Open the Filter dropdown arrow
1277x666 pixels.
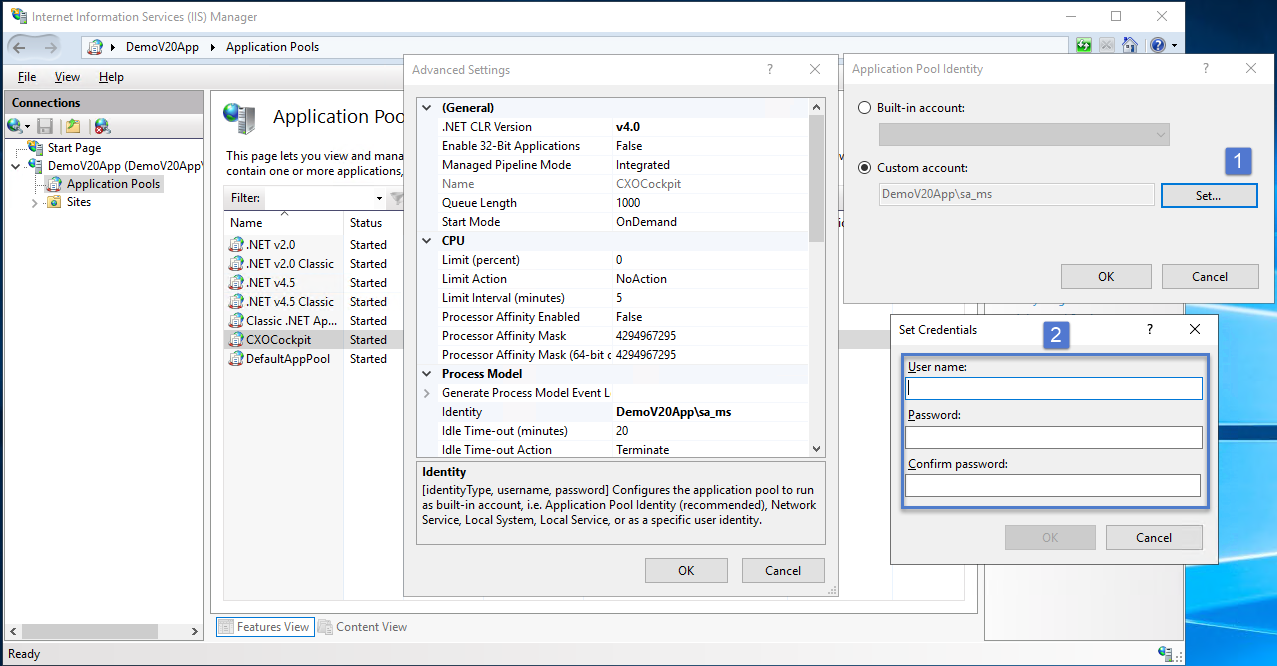tap(379, 198)
